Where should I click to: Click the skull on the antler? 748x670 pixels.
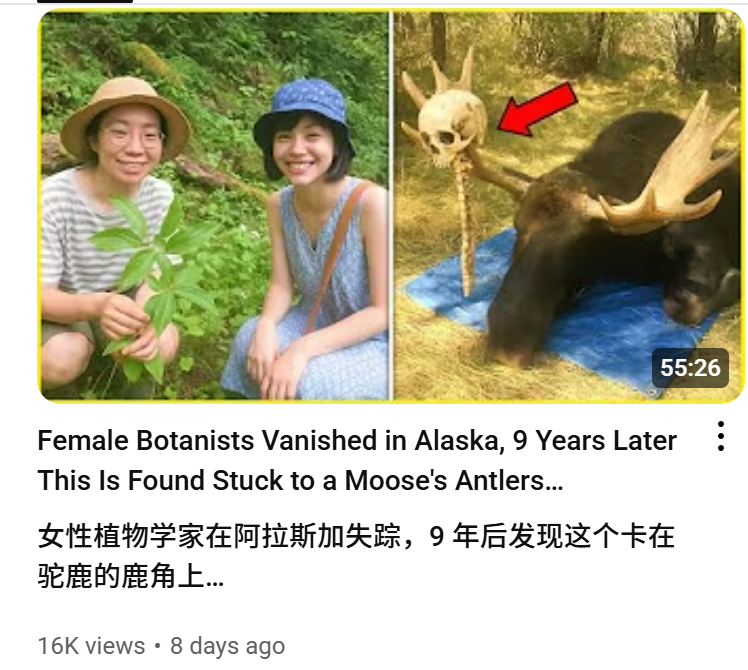click(452, 127)
